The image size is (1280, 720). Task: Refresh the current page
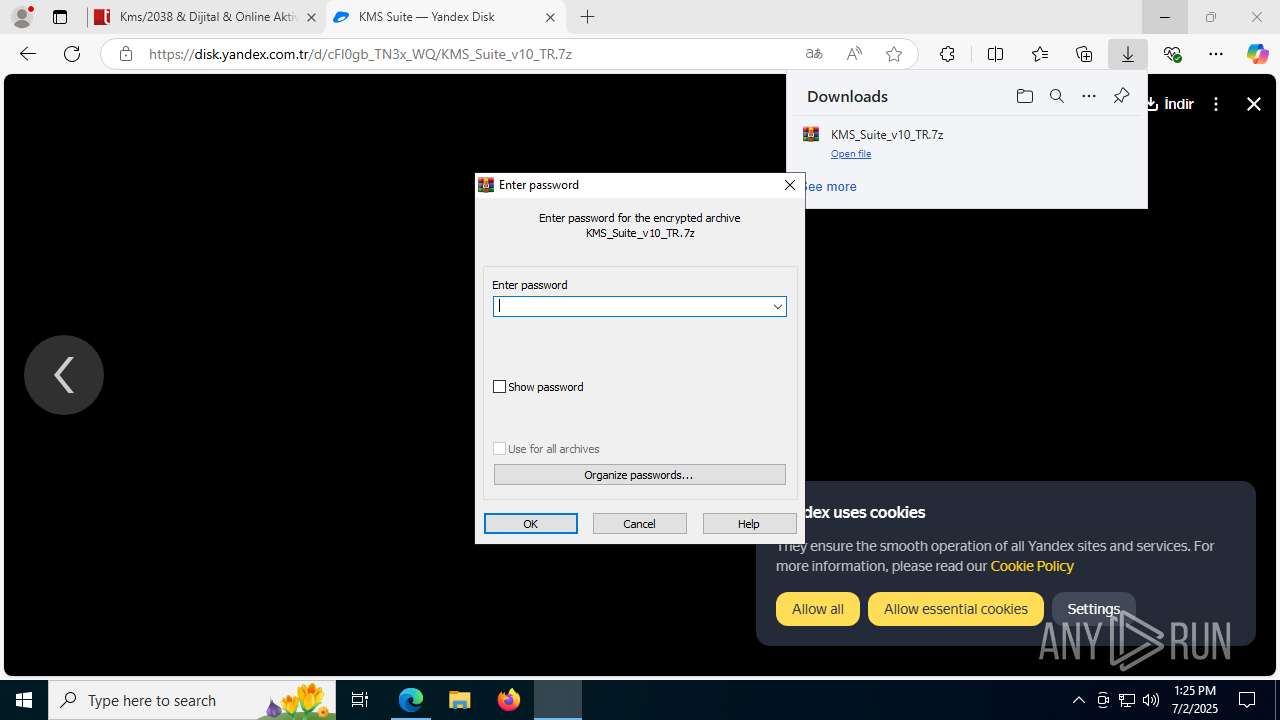(72, 54)
